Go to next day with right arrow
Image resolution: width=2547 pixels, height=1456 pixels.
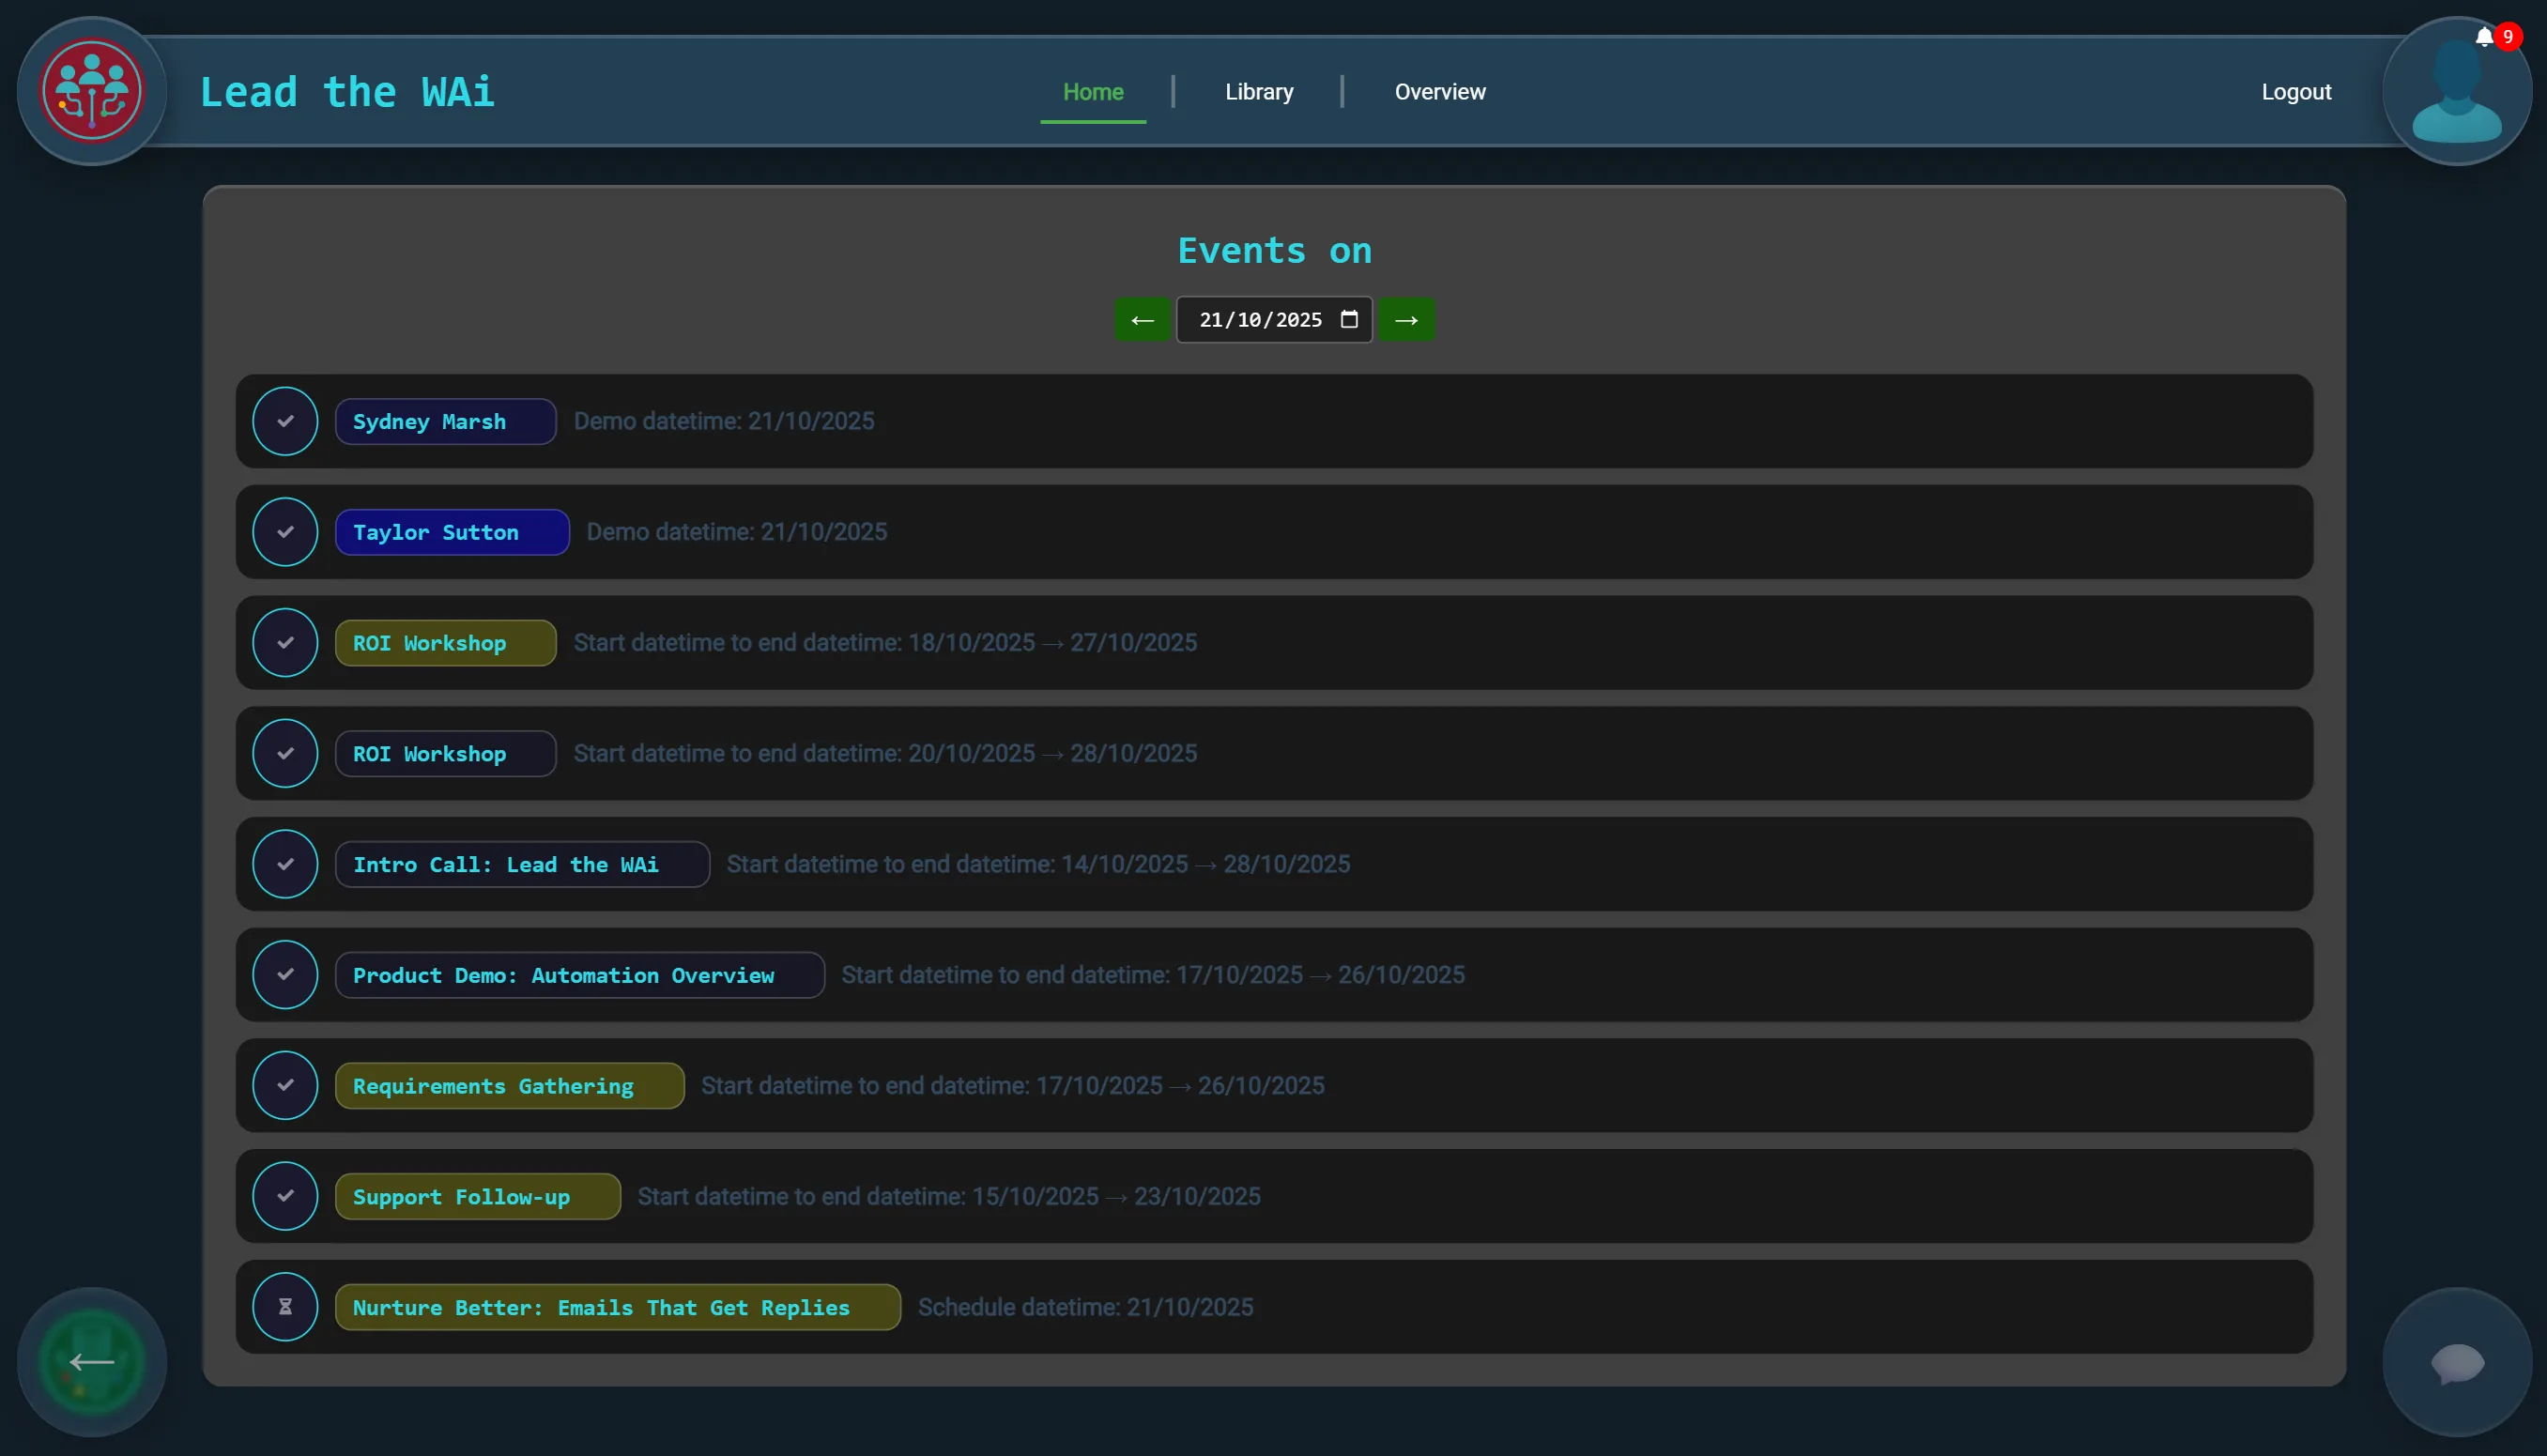tap(1406, 320)
